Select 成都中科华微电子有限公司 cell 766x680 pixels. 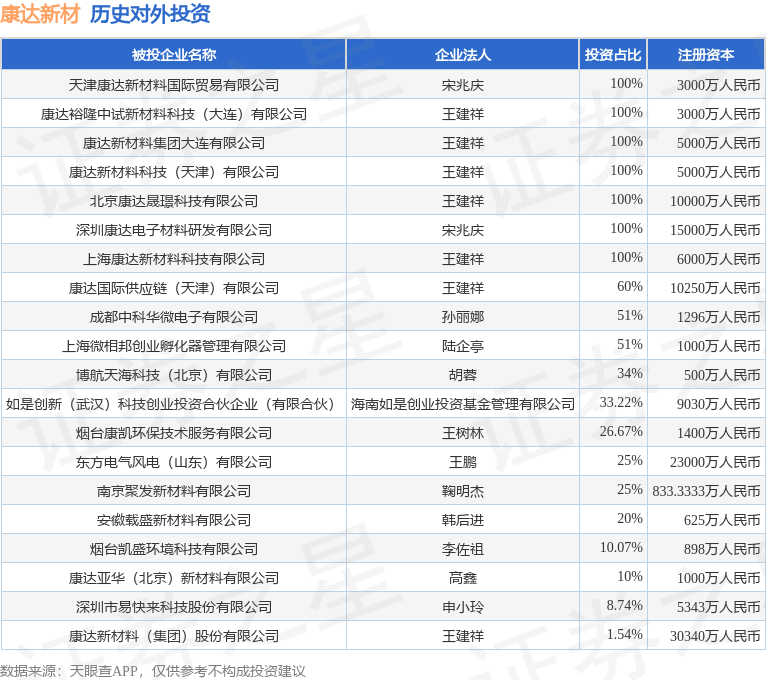point(173,317)
